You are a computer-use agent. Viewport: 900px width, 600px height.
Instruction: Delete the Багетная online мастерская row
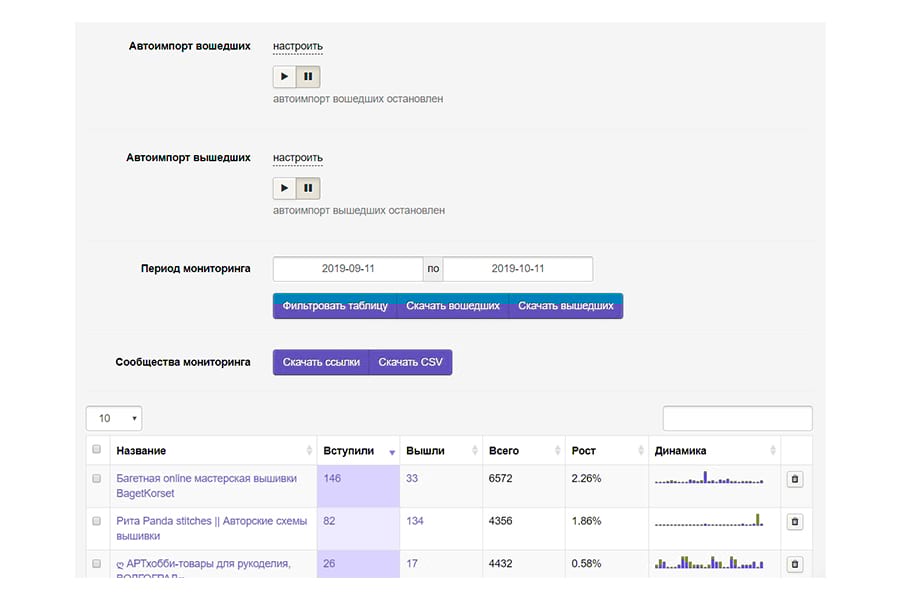point(795,479)
